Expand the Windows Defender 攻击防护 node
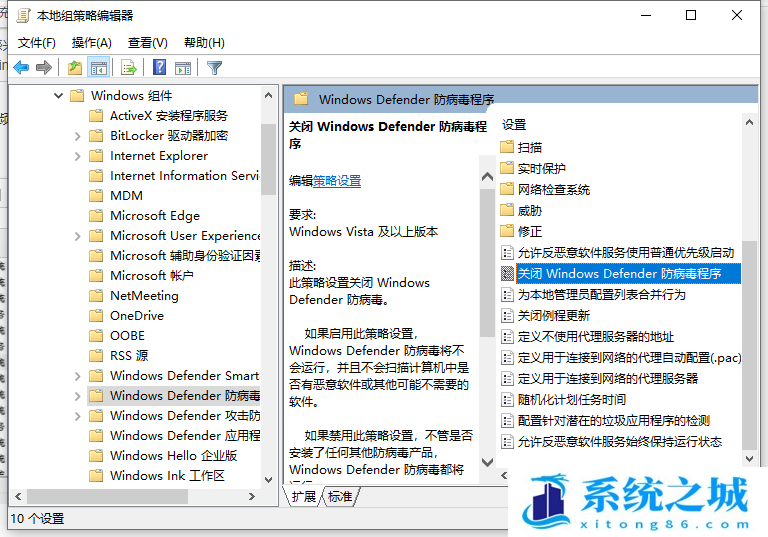The height and width of the screenshot is (537, 768). (77, 416)
